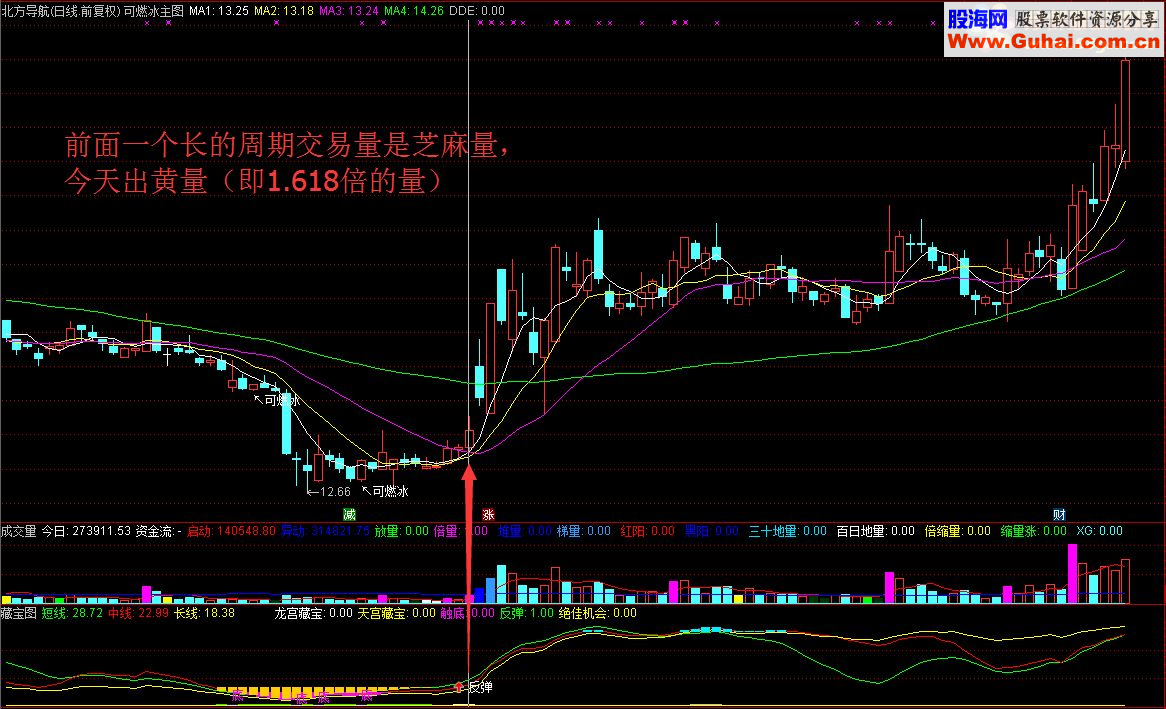Click the 反弹: 1.00 readout
Viewport: 1166px width, 709px height.
coord(526,613)
